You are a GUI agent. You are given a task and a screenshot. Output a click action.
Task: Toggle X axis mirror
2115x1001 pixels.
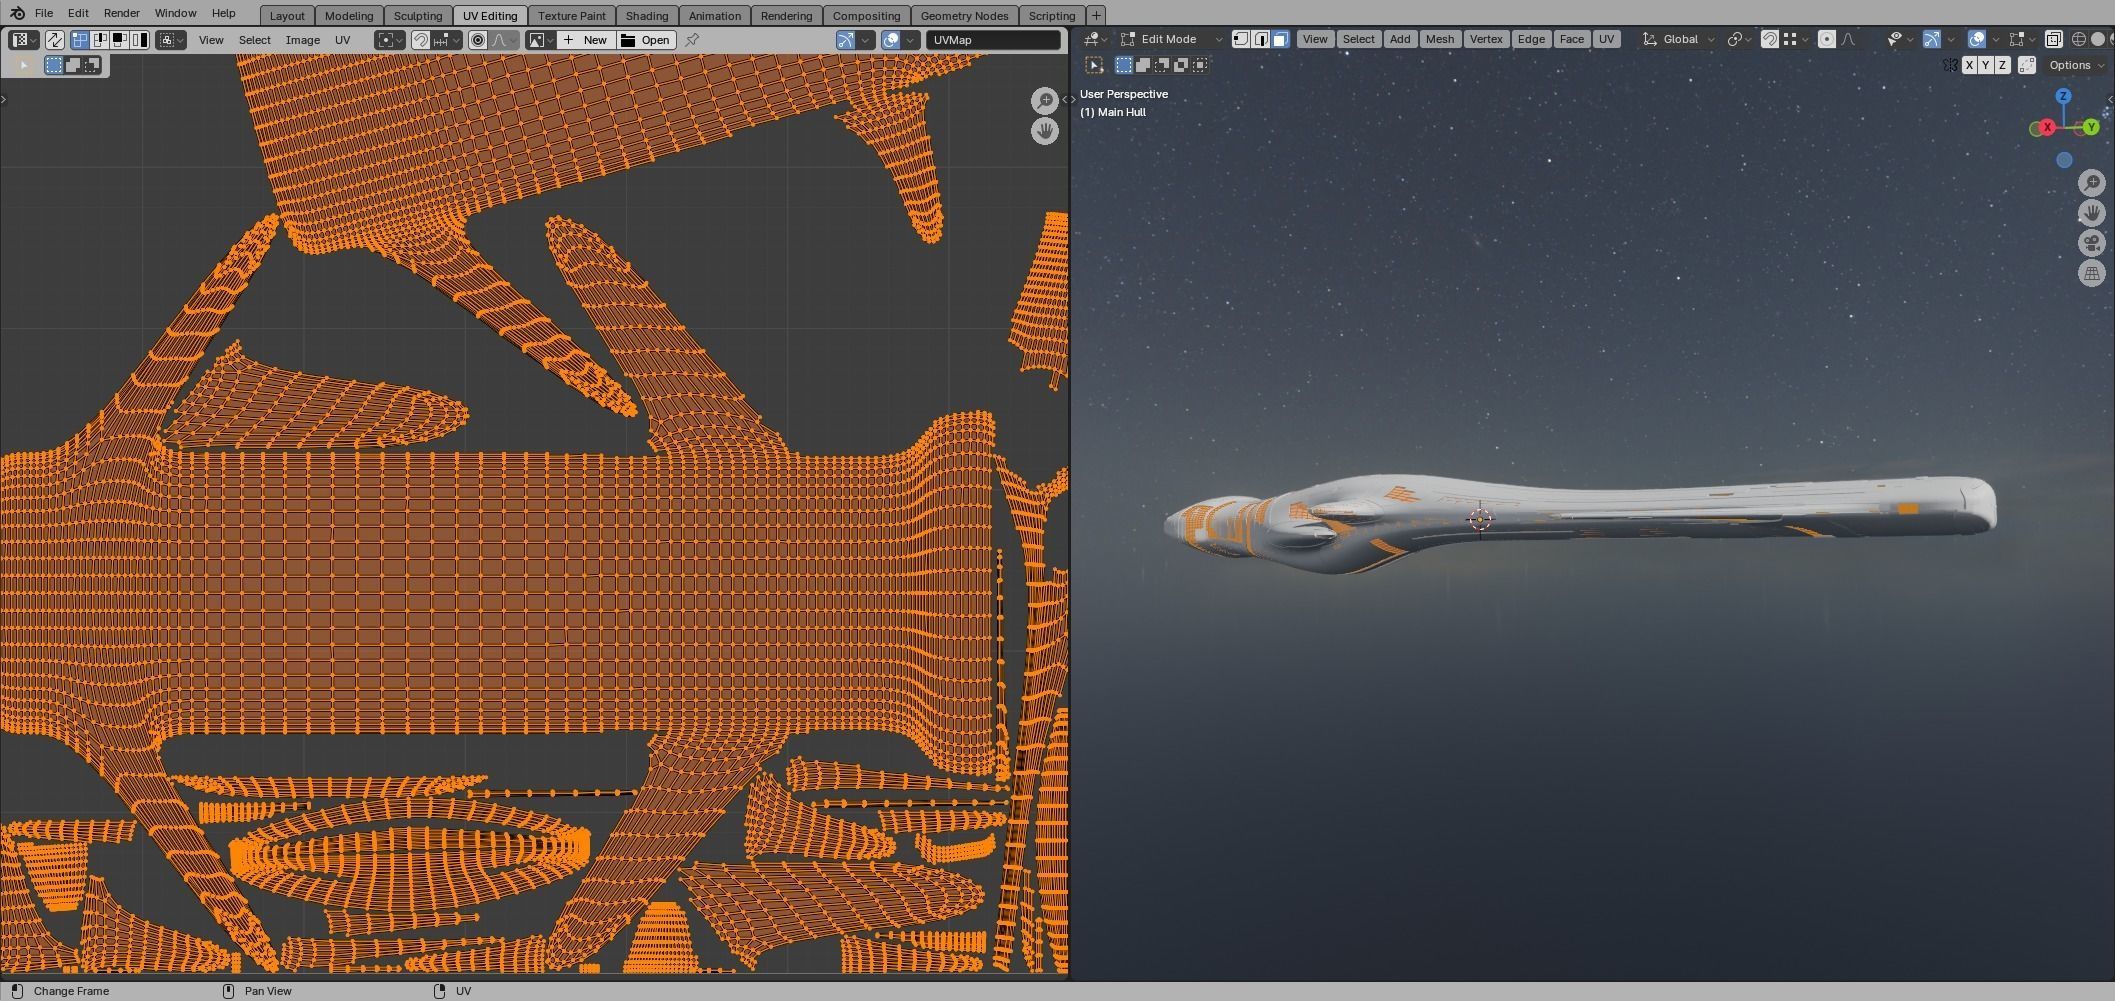[1969, 65]
